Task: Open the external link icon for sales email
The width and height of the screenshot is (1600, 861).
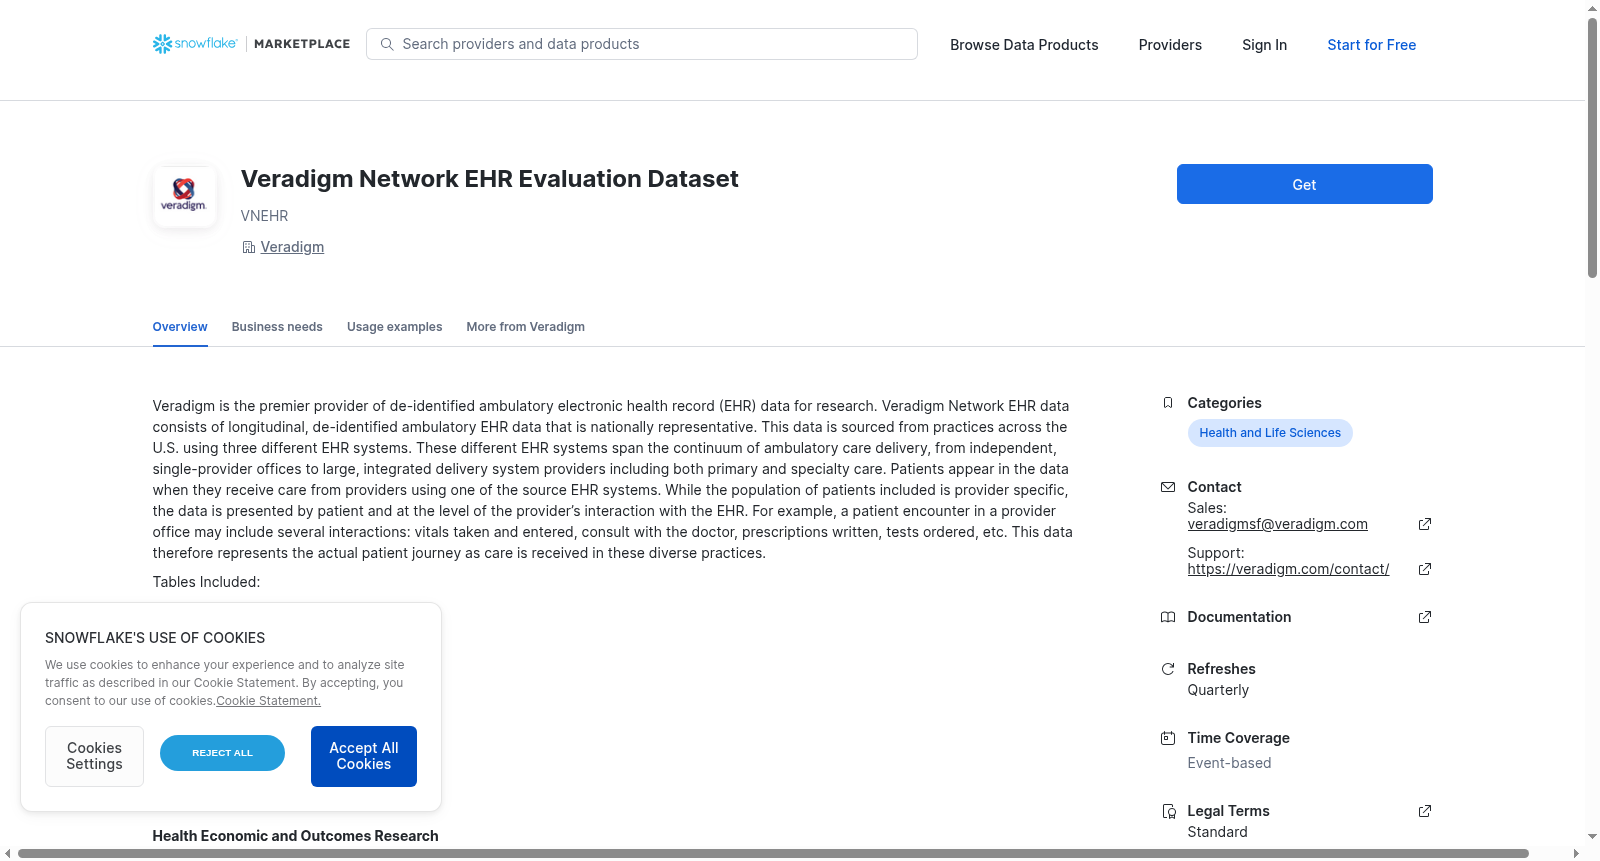Action: coord(1425,524)
